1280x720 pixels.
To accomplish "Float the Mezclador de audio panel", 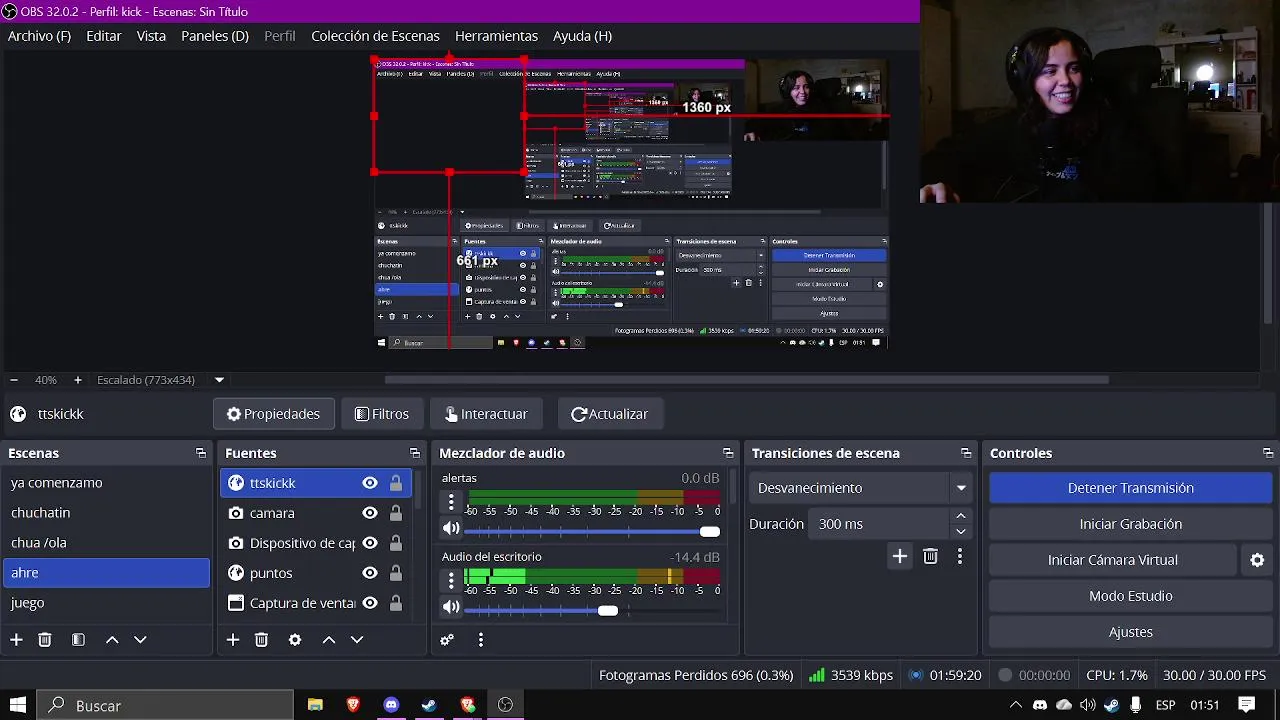I will pyautogui.click(x=728, y=453).
